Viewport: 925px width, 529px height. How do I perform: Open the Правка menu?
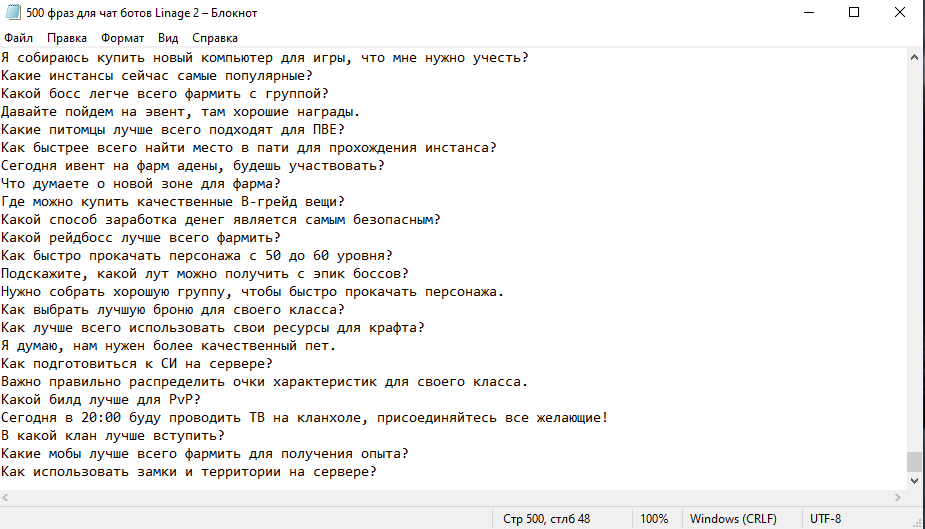click(67, 38)
